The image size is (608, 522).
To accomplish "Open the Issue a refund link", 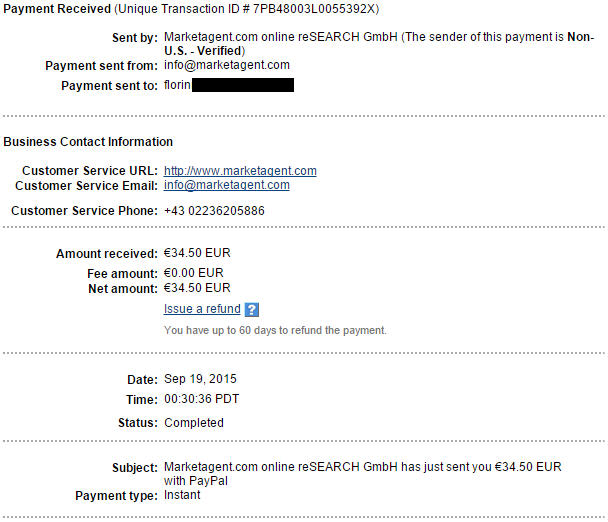I will click(202, 309).
